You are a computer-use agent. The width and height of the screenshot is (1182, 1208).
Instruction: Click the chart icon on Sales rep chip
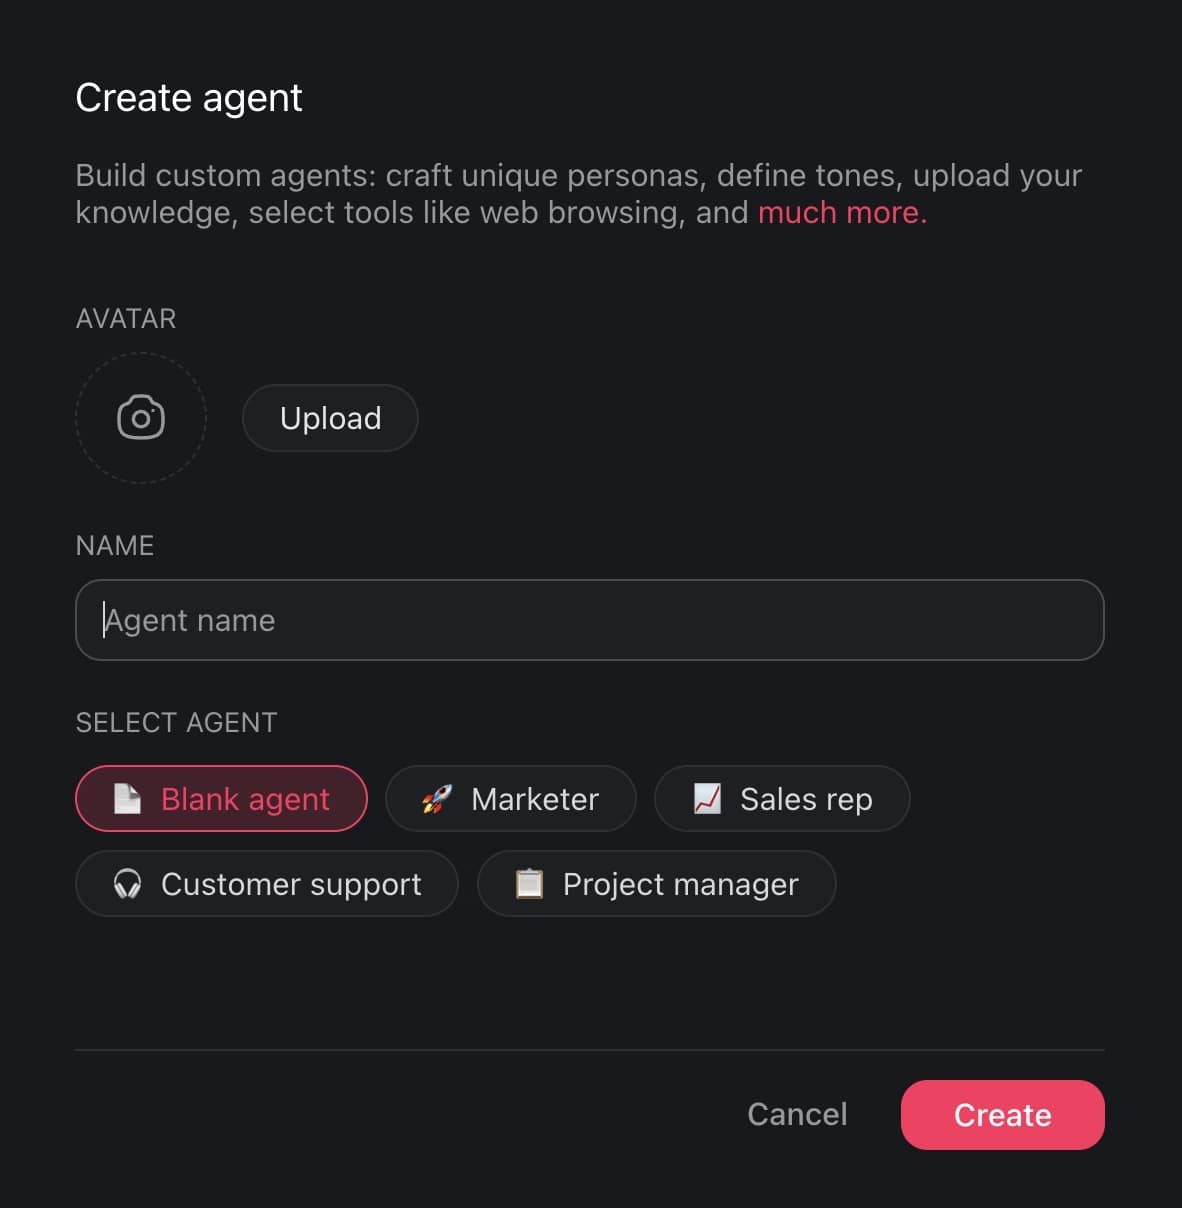point(706,799)
